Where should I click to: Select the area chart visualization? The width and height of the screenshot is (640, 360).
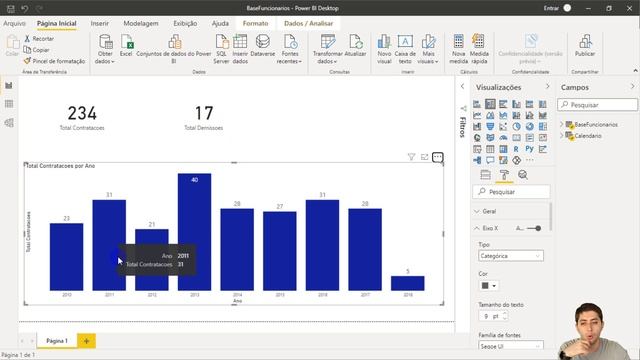click(490, 116)
